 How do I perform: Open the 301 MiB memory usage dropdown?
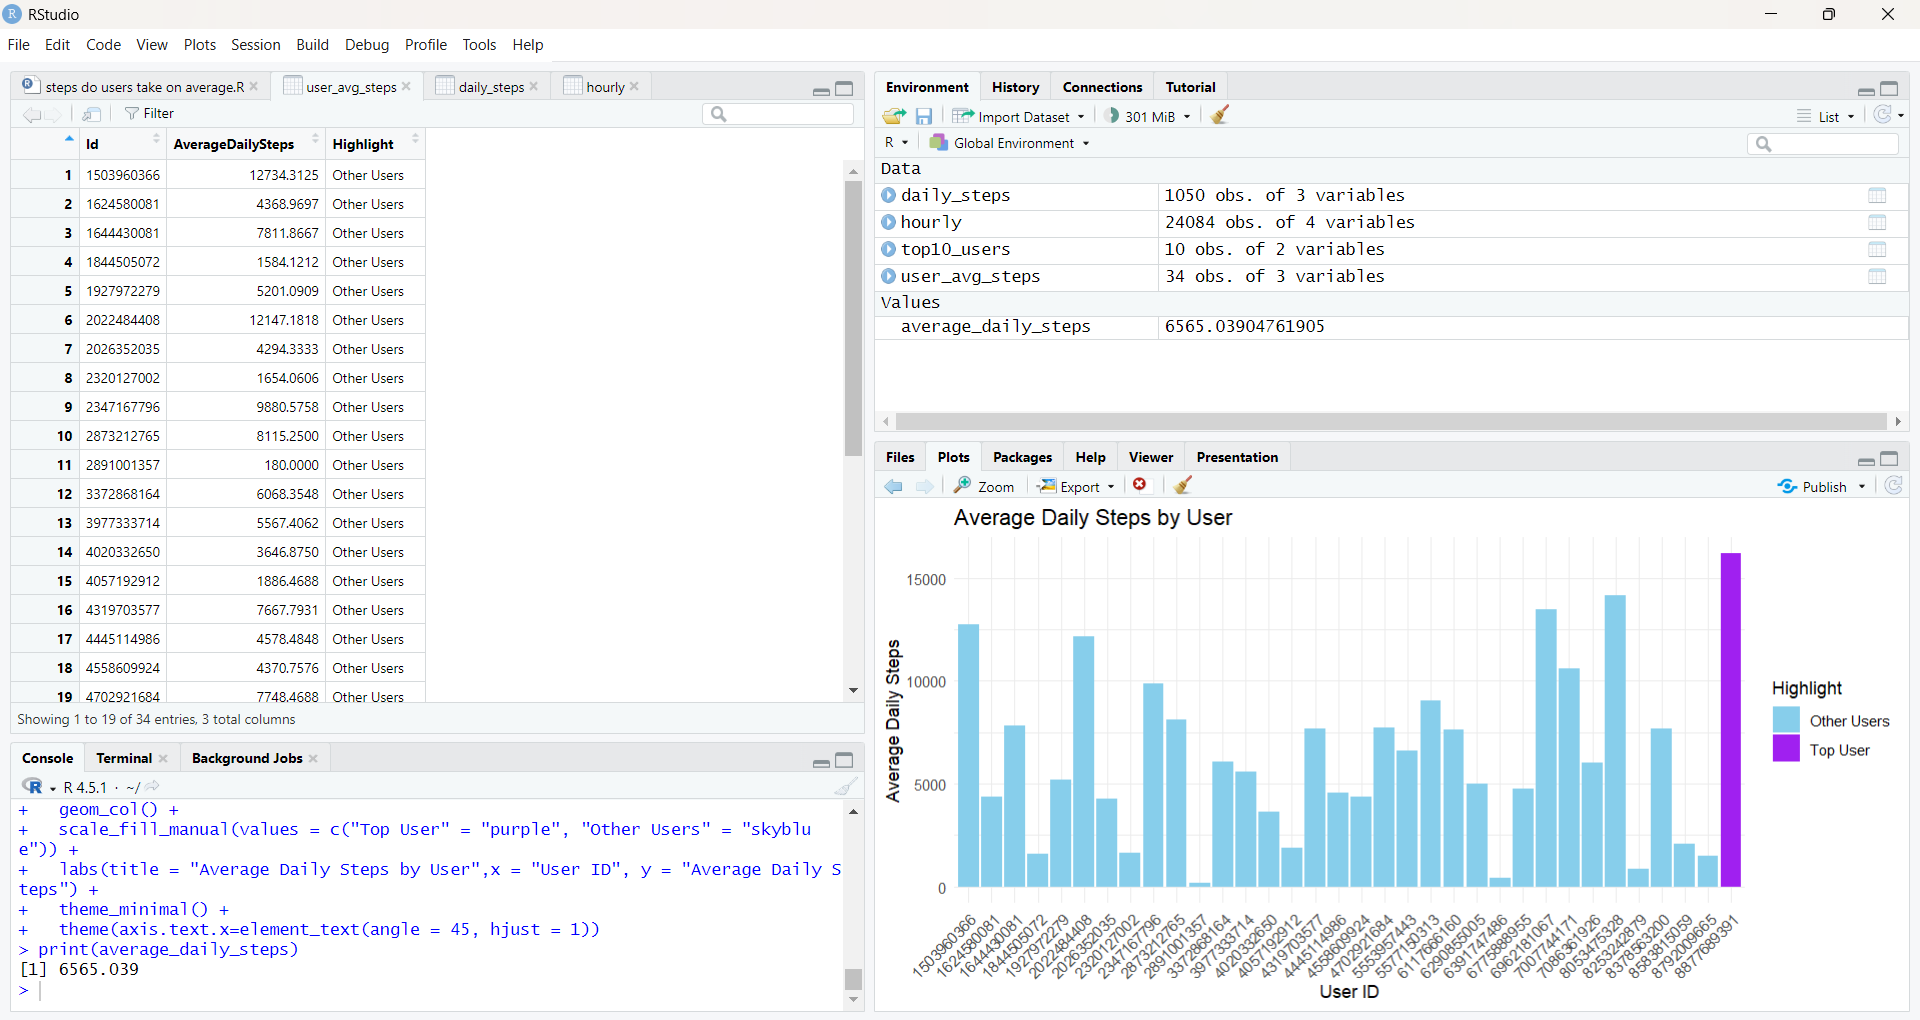pos(1148,117)
